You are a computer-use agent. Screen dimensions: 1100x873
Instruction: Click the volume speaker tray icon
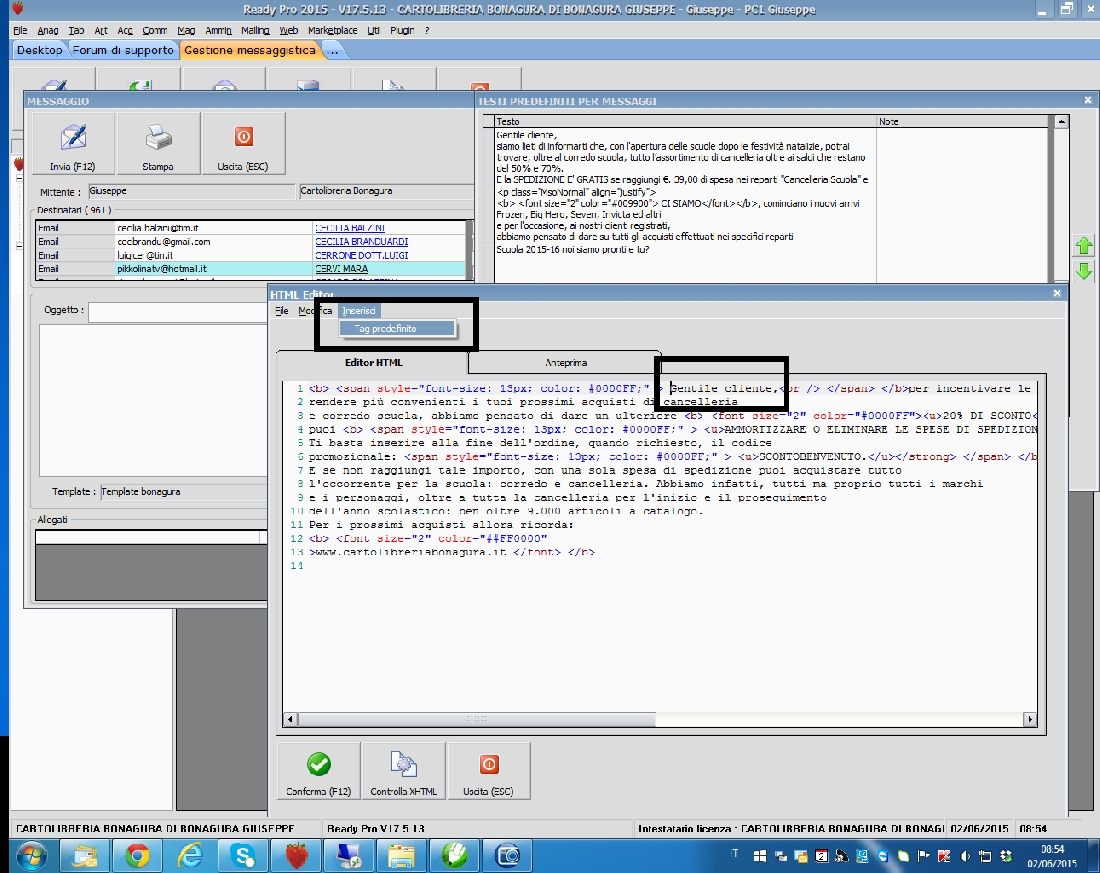click(x=965, y=856)
